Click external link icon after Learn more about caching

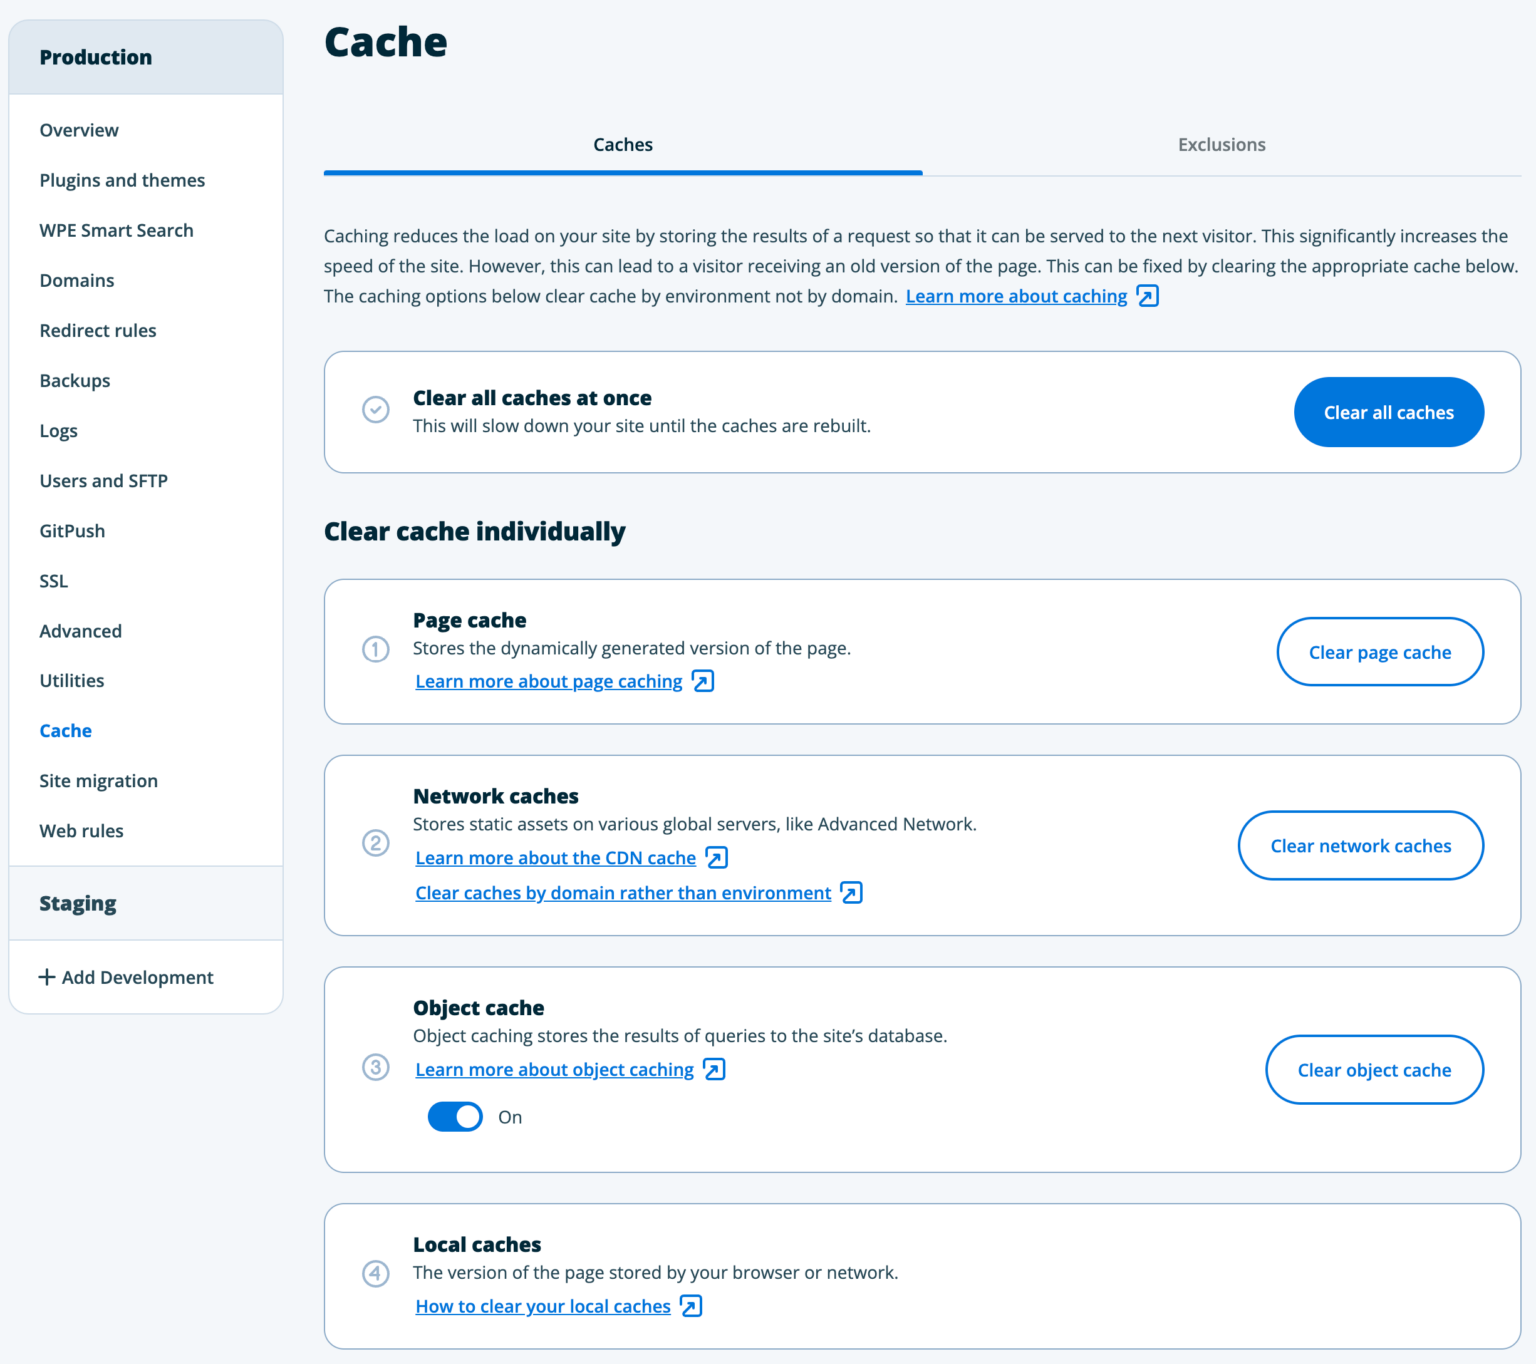pyautogui.click(x=1147, y=296)
